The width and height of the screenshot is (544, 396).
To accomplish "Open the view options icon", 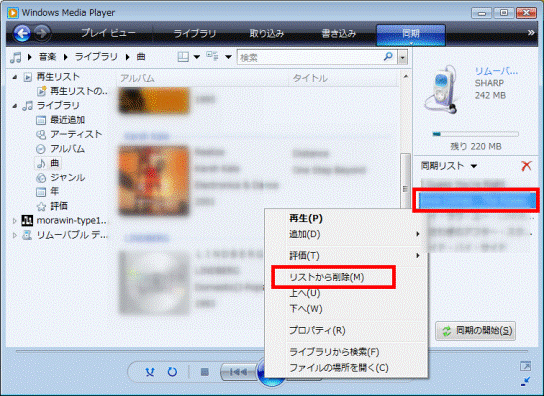I will [x=212, y=56].
